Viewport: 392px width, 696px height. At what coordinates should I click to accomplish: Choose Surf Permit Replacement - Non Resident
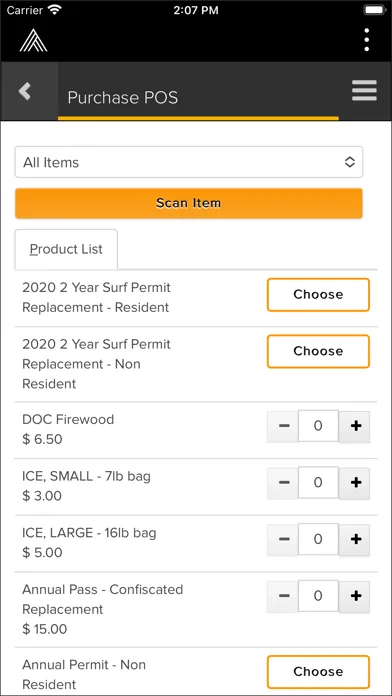click(x=318, y=352)
